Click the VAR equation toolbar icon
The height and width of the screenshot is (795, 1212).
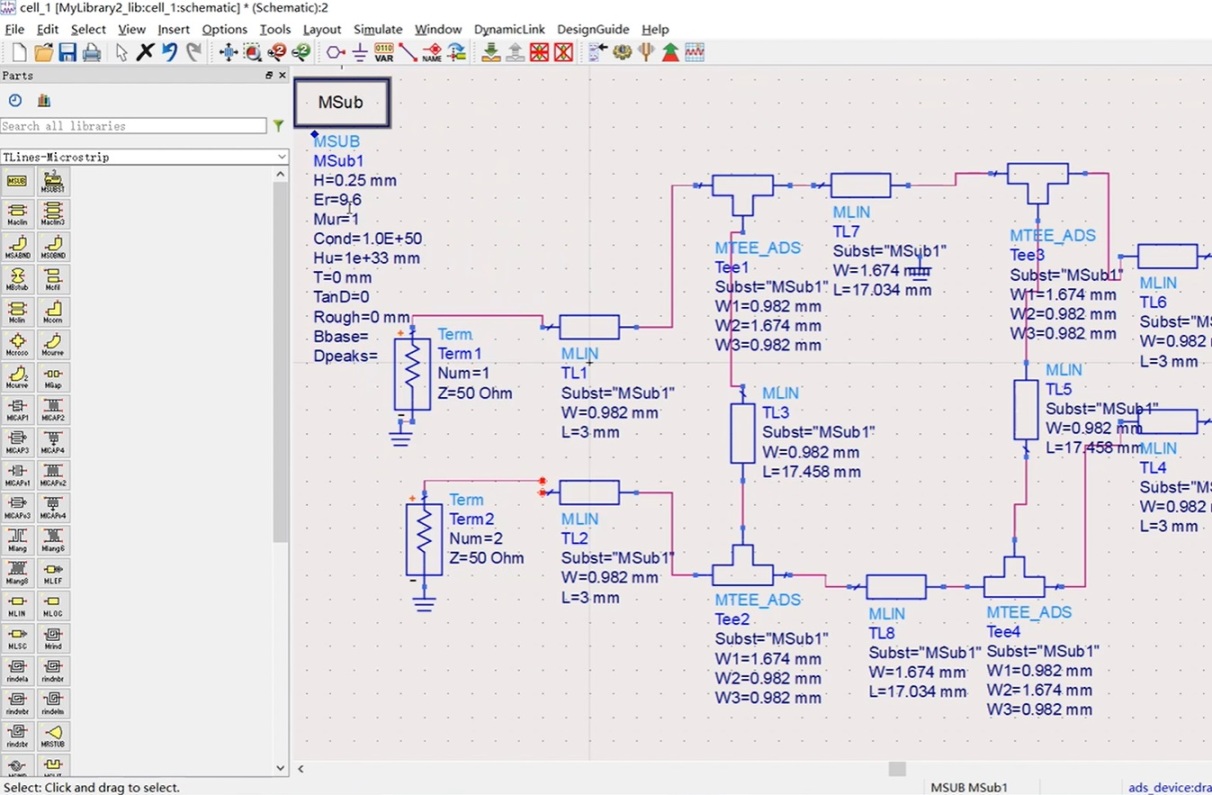384,52
